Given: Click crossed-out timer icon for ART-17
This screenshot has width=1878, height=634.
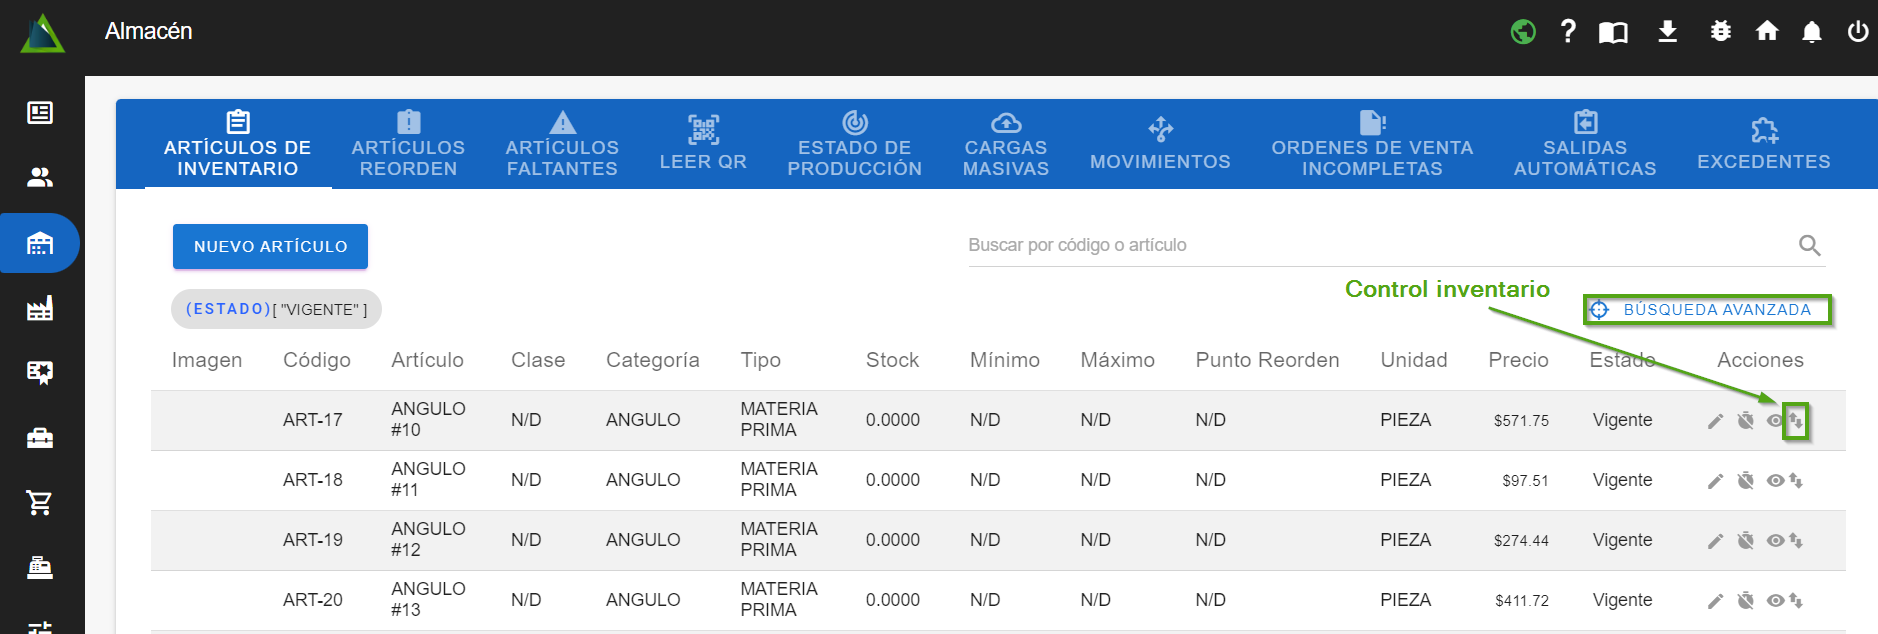Looking at the screenshot, I should point(1745,421).
